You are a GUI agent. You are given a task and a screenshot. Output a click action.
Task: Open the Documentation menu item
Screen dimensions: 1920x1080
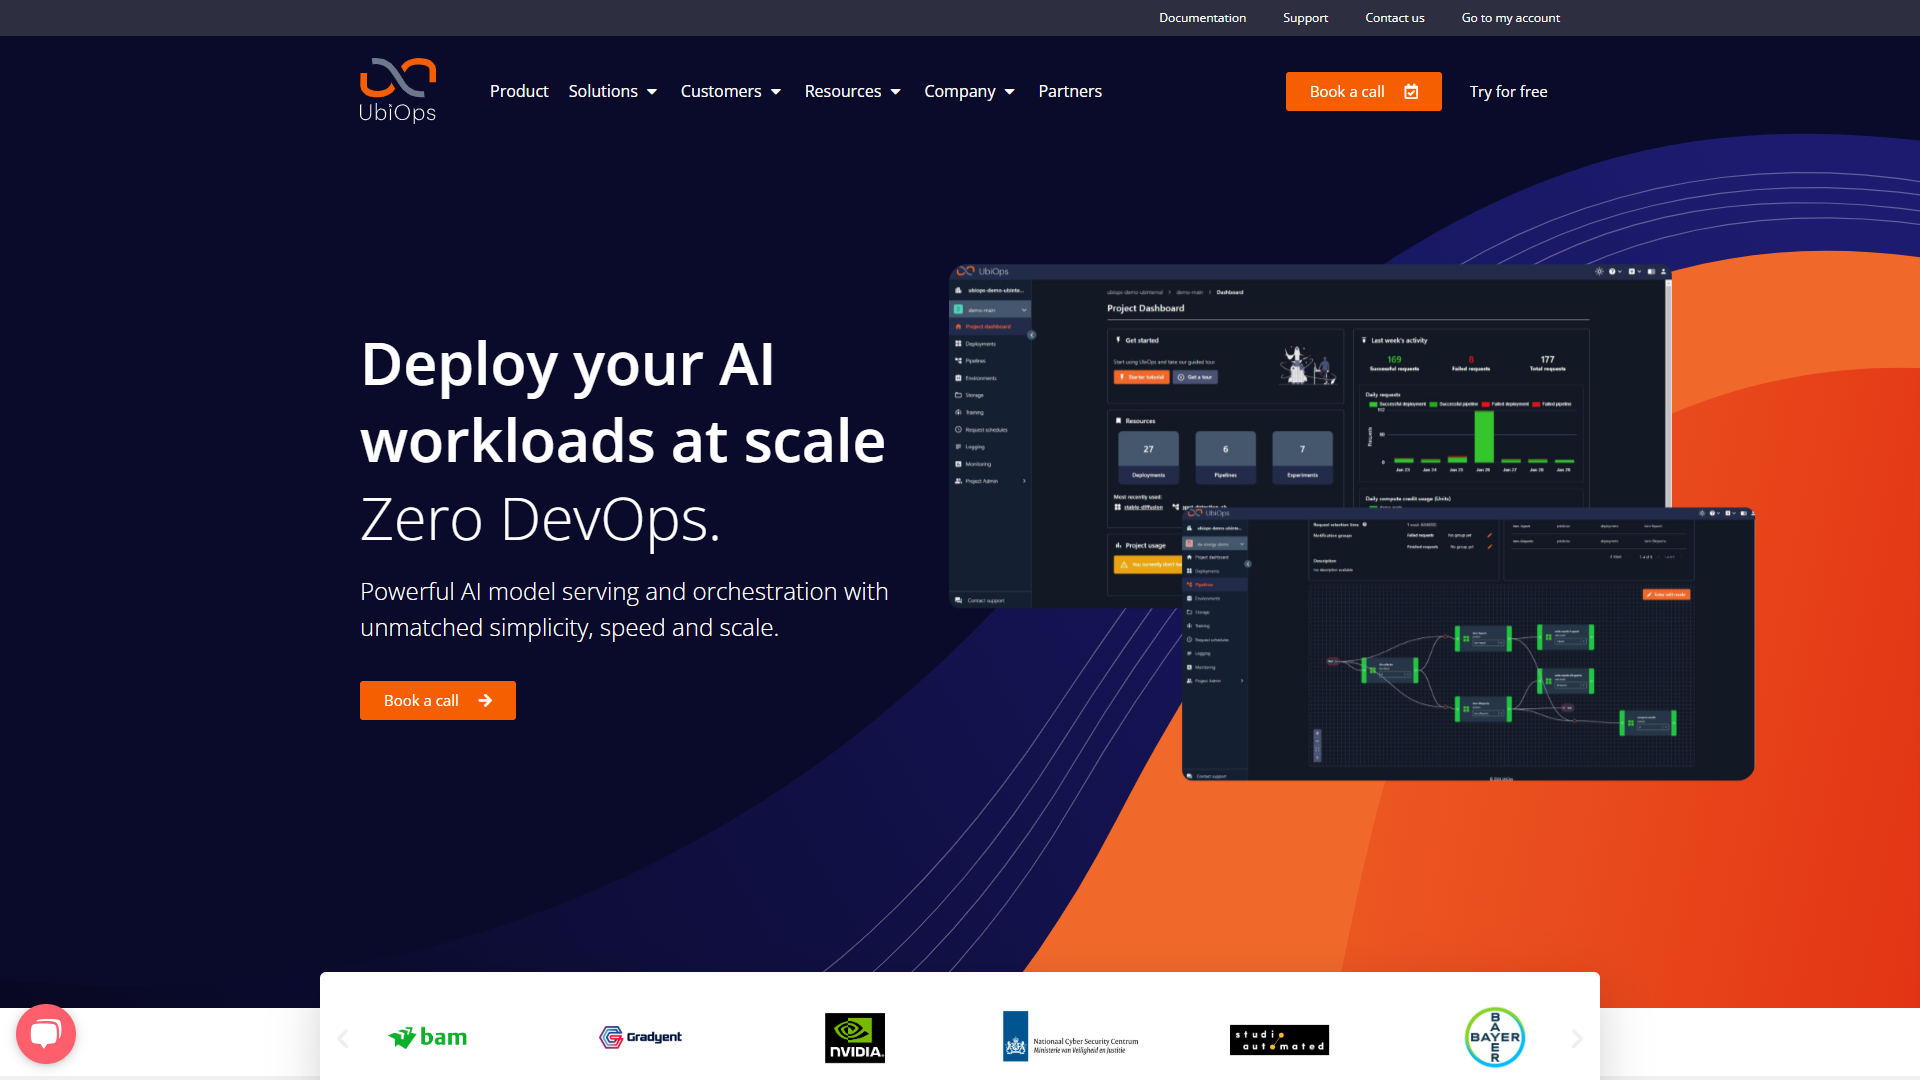coord(1202,17)
